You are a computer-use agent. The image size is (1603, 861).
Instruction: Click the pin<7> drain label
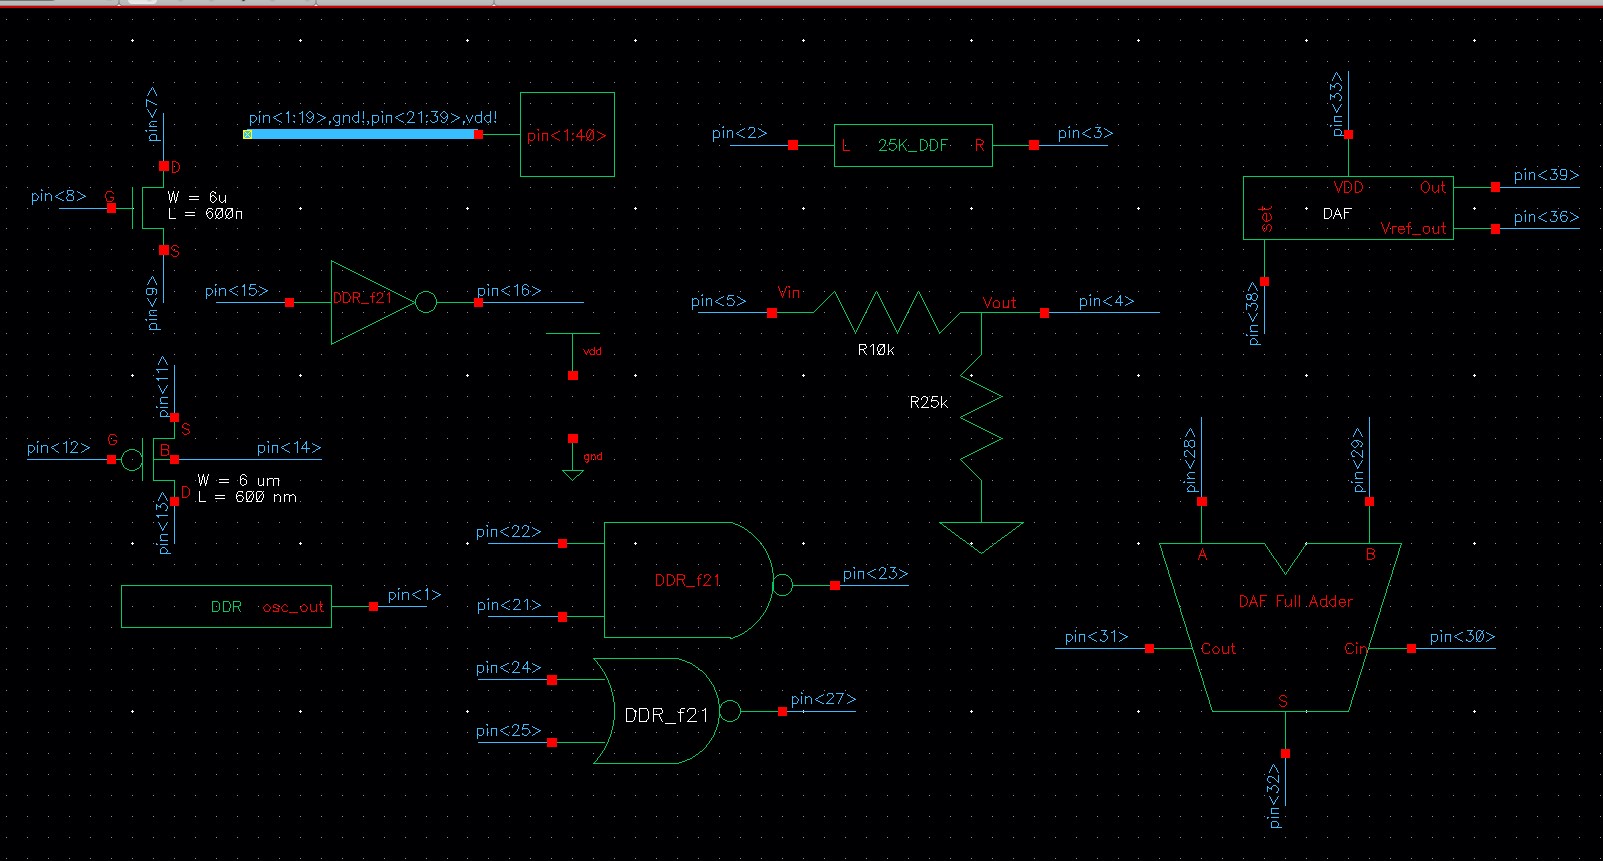[152, 113]
